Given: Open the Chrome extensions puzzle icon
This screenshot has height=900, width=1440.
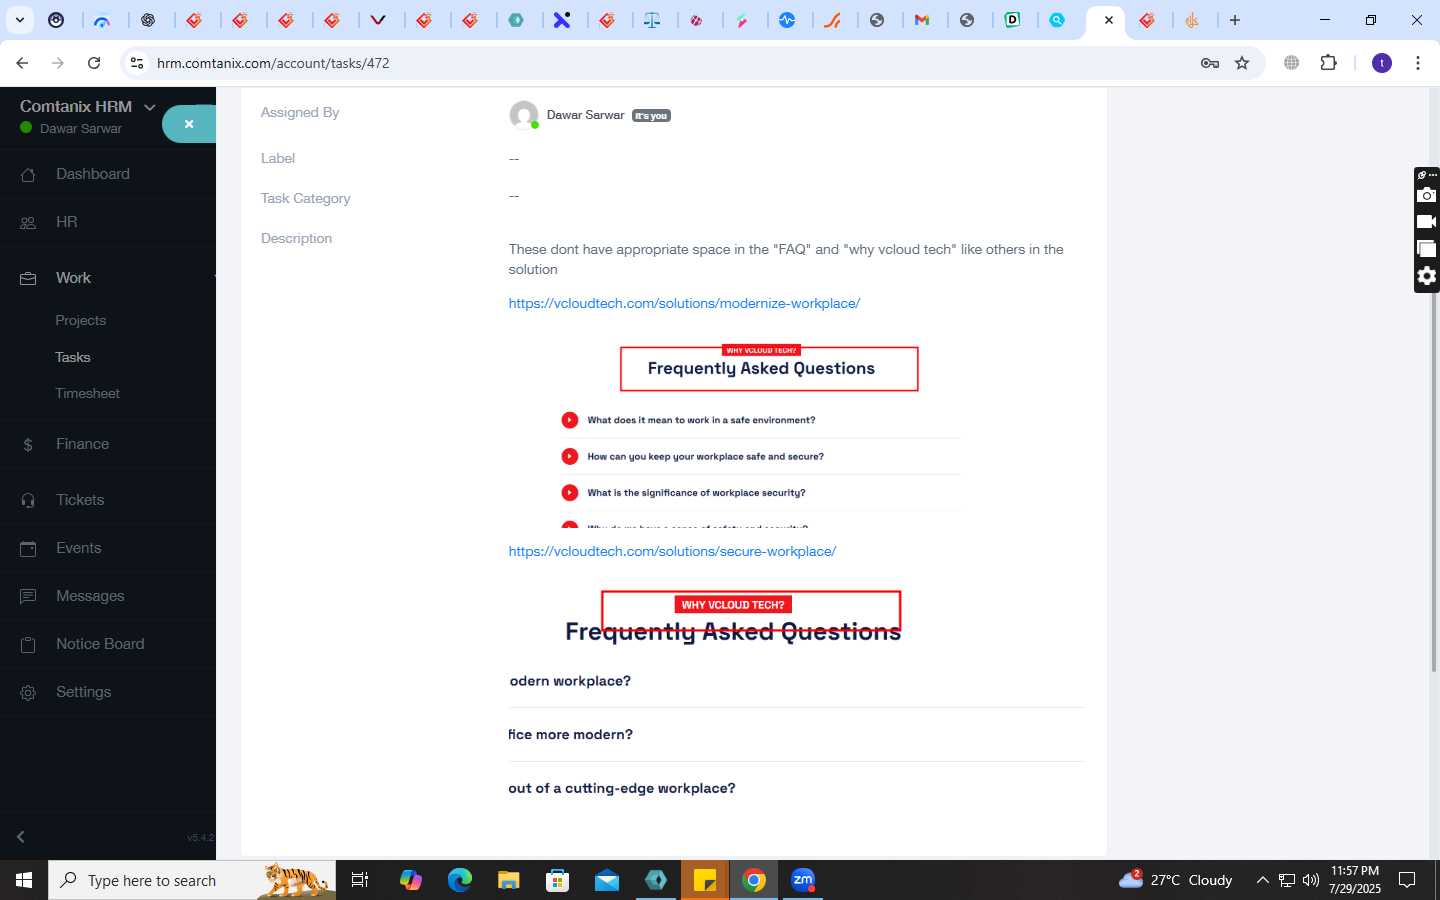Looking at the screenshot, I should [1328, 63].
